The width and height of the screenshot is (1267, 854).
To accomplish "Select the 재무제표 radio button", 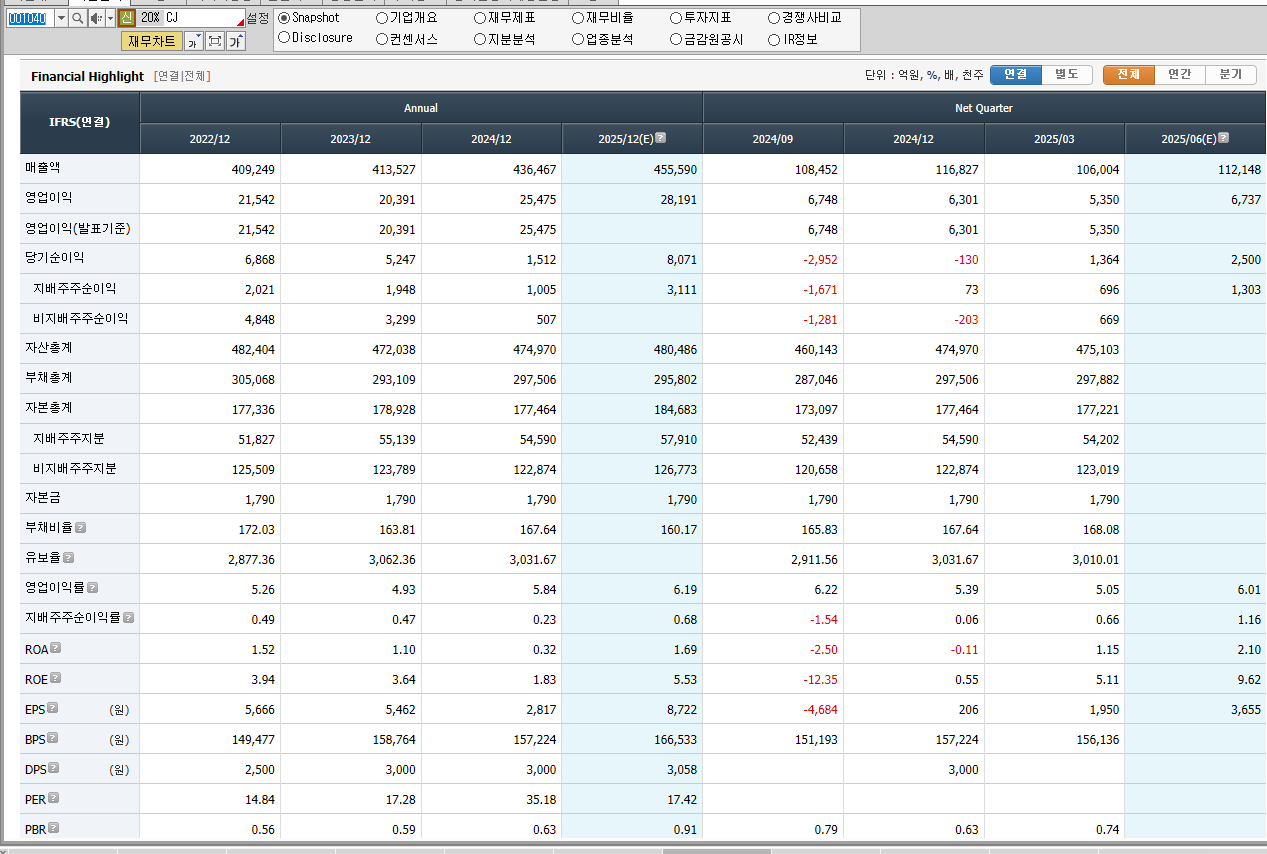I will pyautogui.click(x=480, y=18).
